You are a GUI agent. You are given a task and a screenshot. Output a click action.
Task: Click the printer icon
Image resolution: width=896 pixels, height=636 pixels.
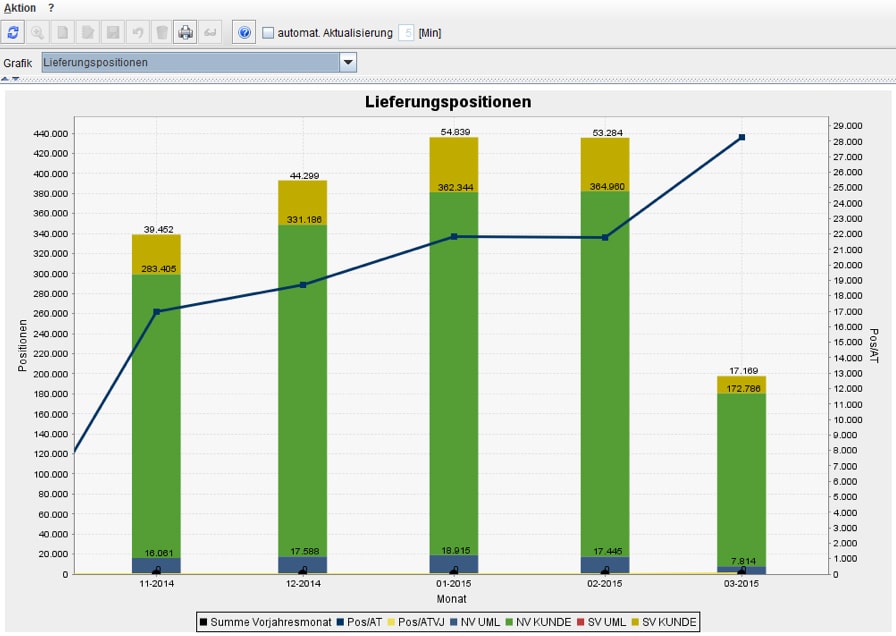point(185,33)
